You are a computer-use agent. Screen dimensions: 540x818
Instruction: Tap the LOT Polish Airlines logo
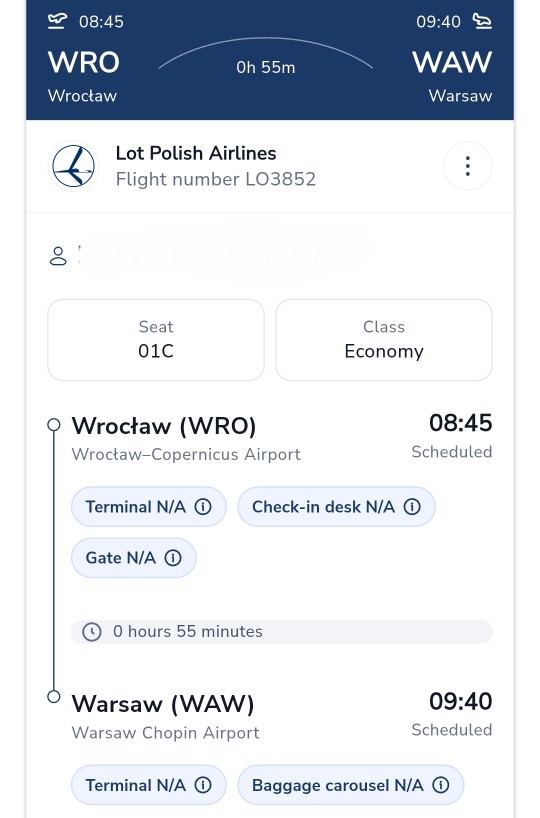[74, 166]
